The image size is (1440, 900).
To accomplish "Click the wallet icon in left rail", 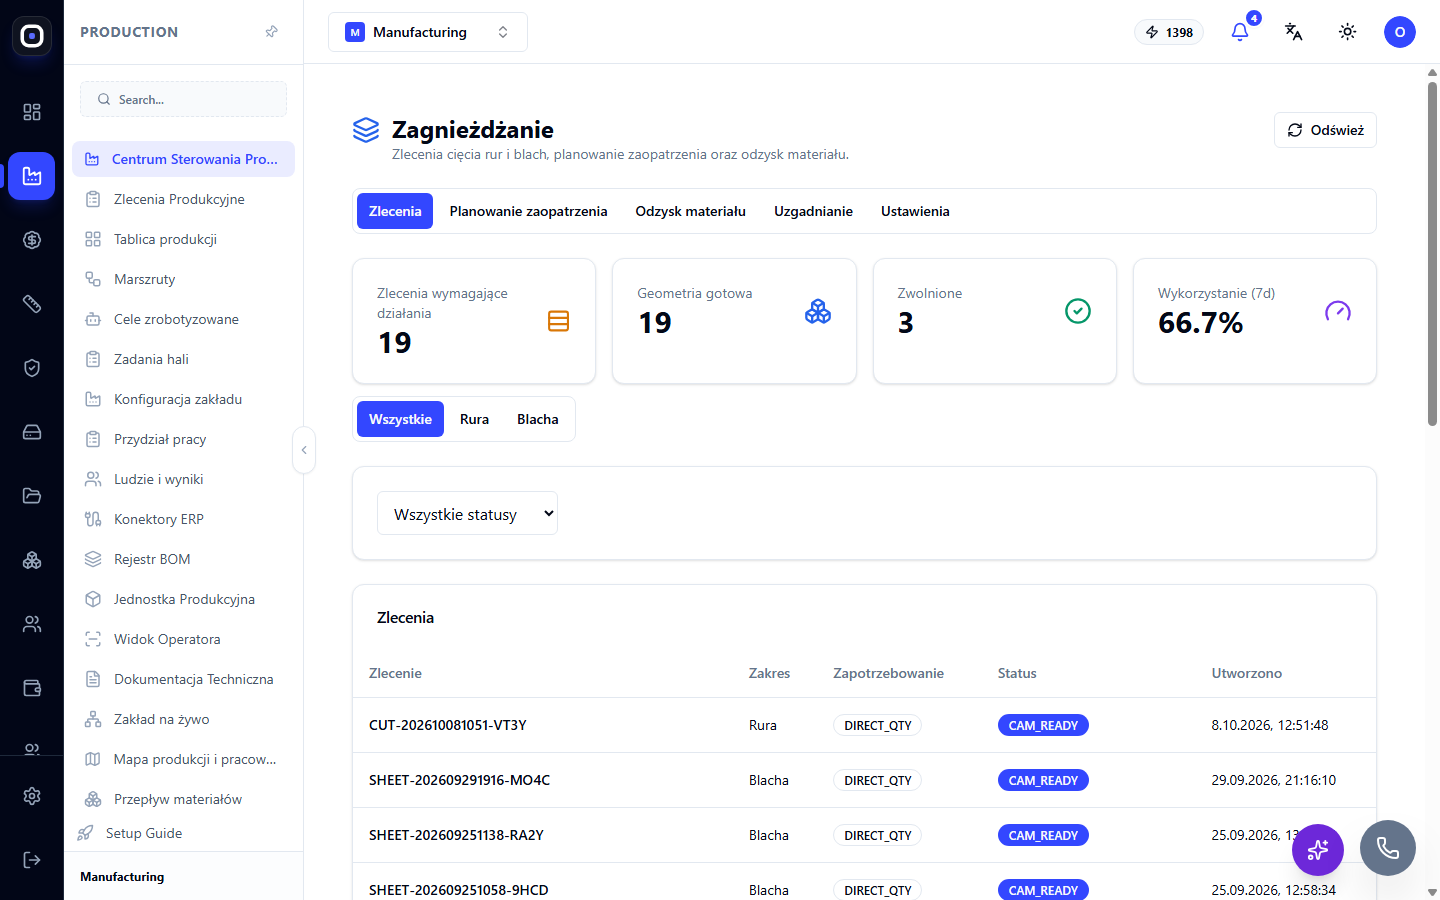I will [x=32, y=688].
